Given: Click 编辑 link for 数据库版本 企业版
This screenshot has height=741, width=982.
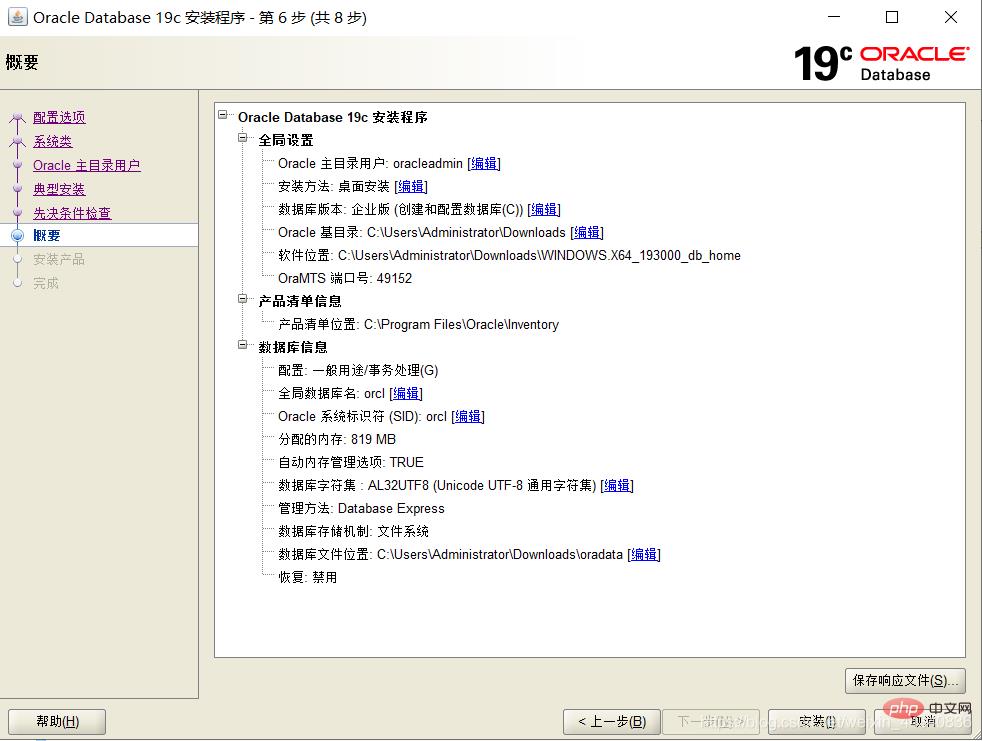Looking at the screenshot, I should (x=544, y=209).
